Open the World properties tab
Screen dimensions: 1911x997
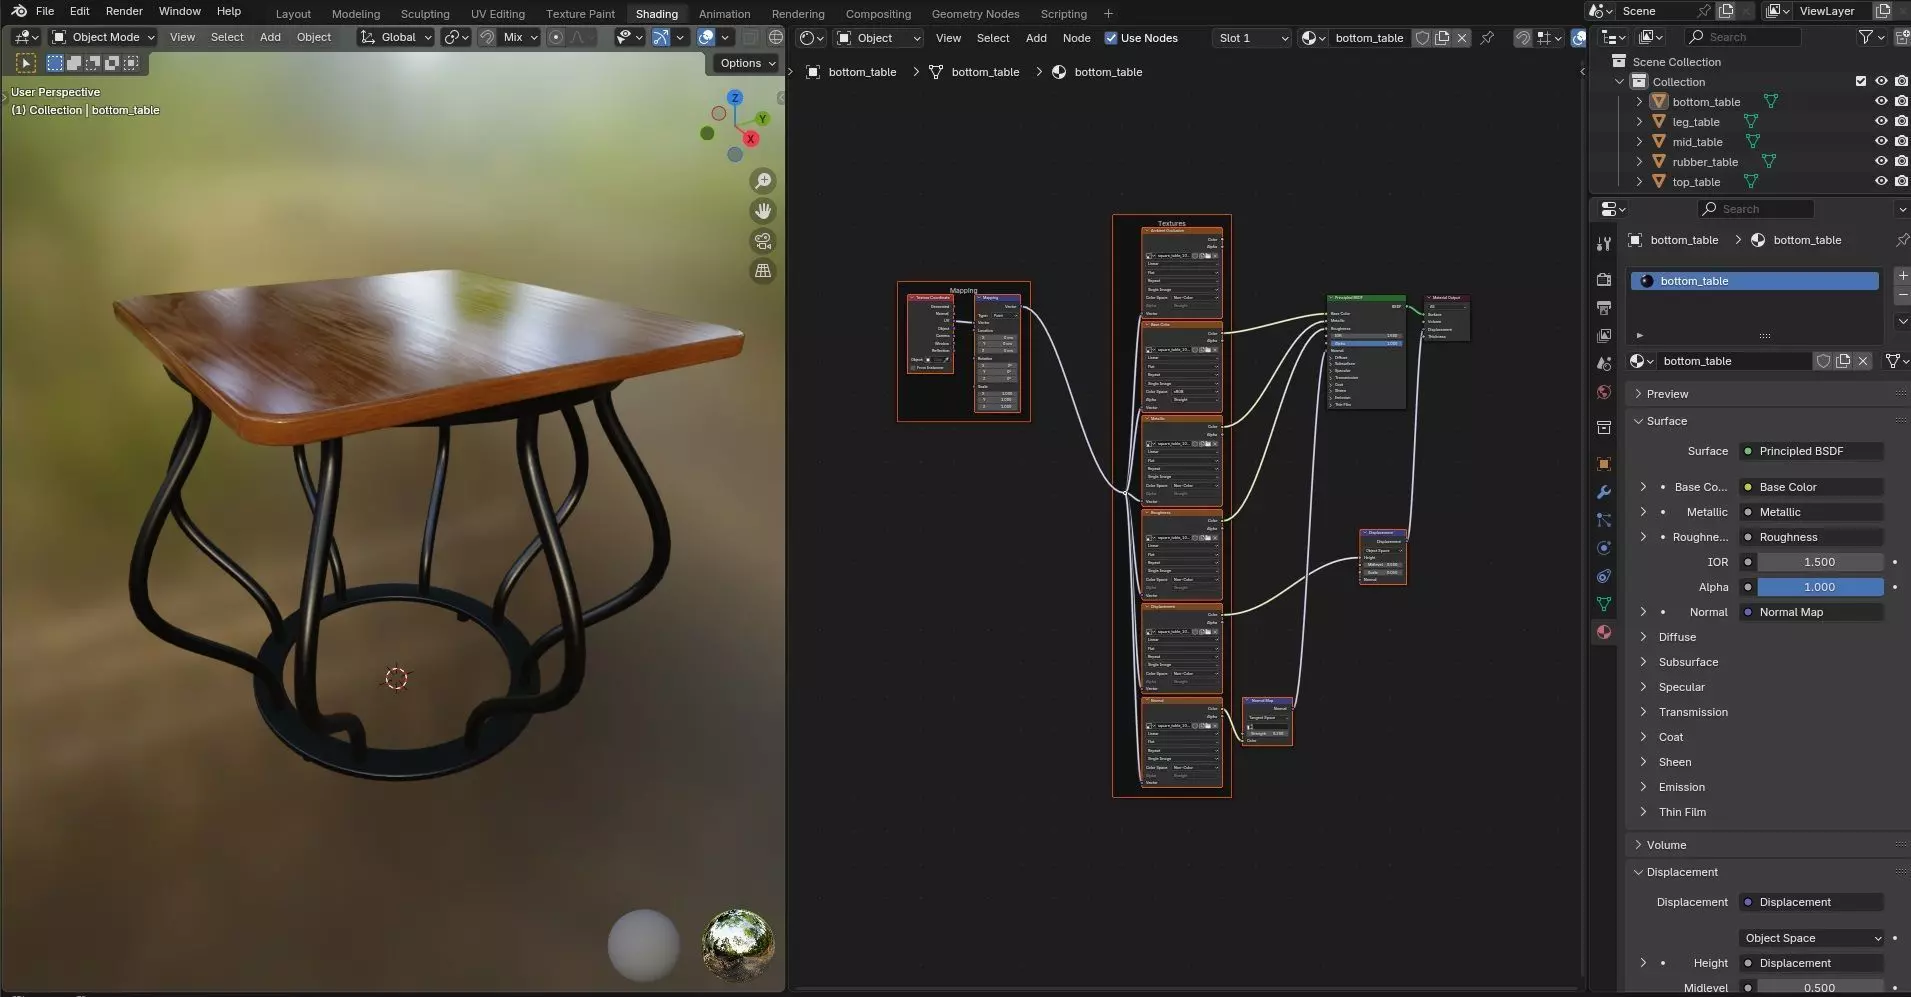click(1604, 391)
